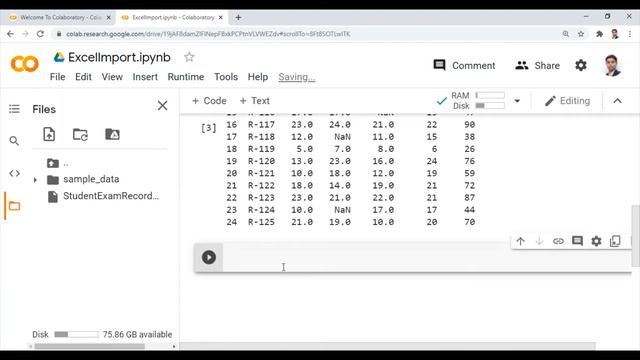The height and width of the screenshot is (360, 640).
Task: Open the cell editor settings gear
Action: [596, 241]
